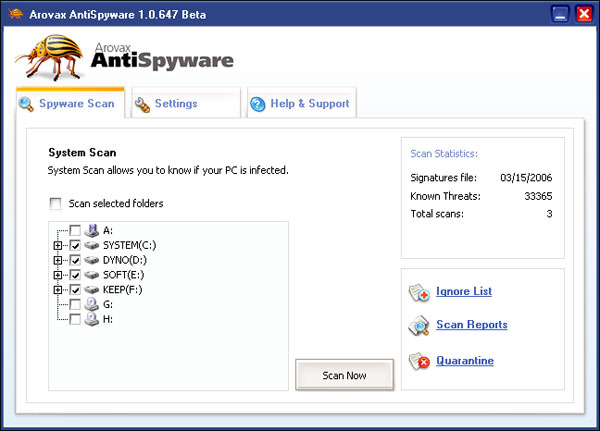
Task: Click the beetle icon in the title bar
Action: (x=15, y=15)
